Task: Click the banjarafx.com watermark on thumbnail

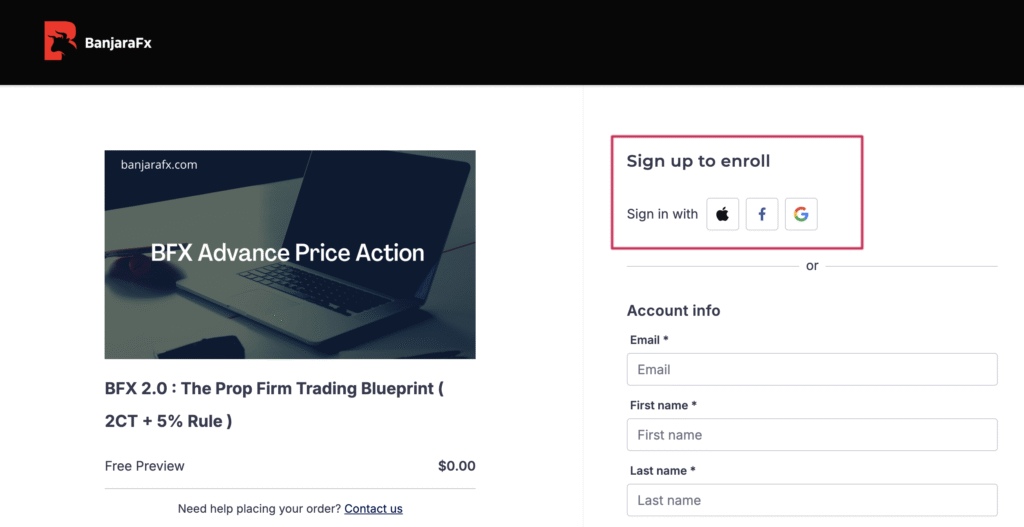Action: [159, 164]
